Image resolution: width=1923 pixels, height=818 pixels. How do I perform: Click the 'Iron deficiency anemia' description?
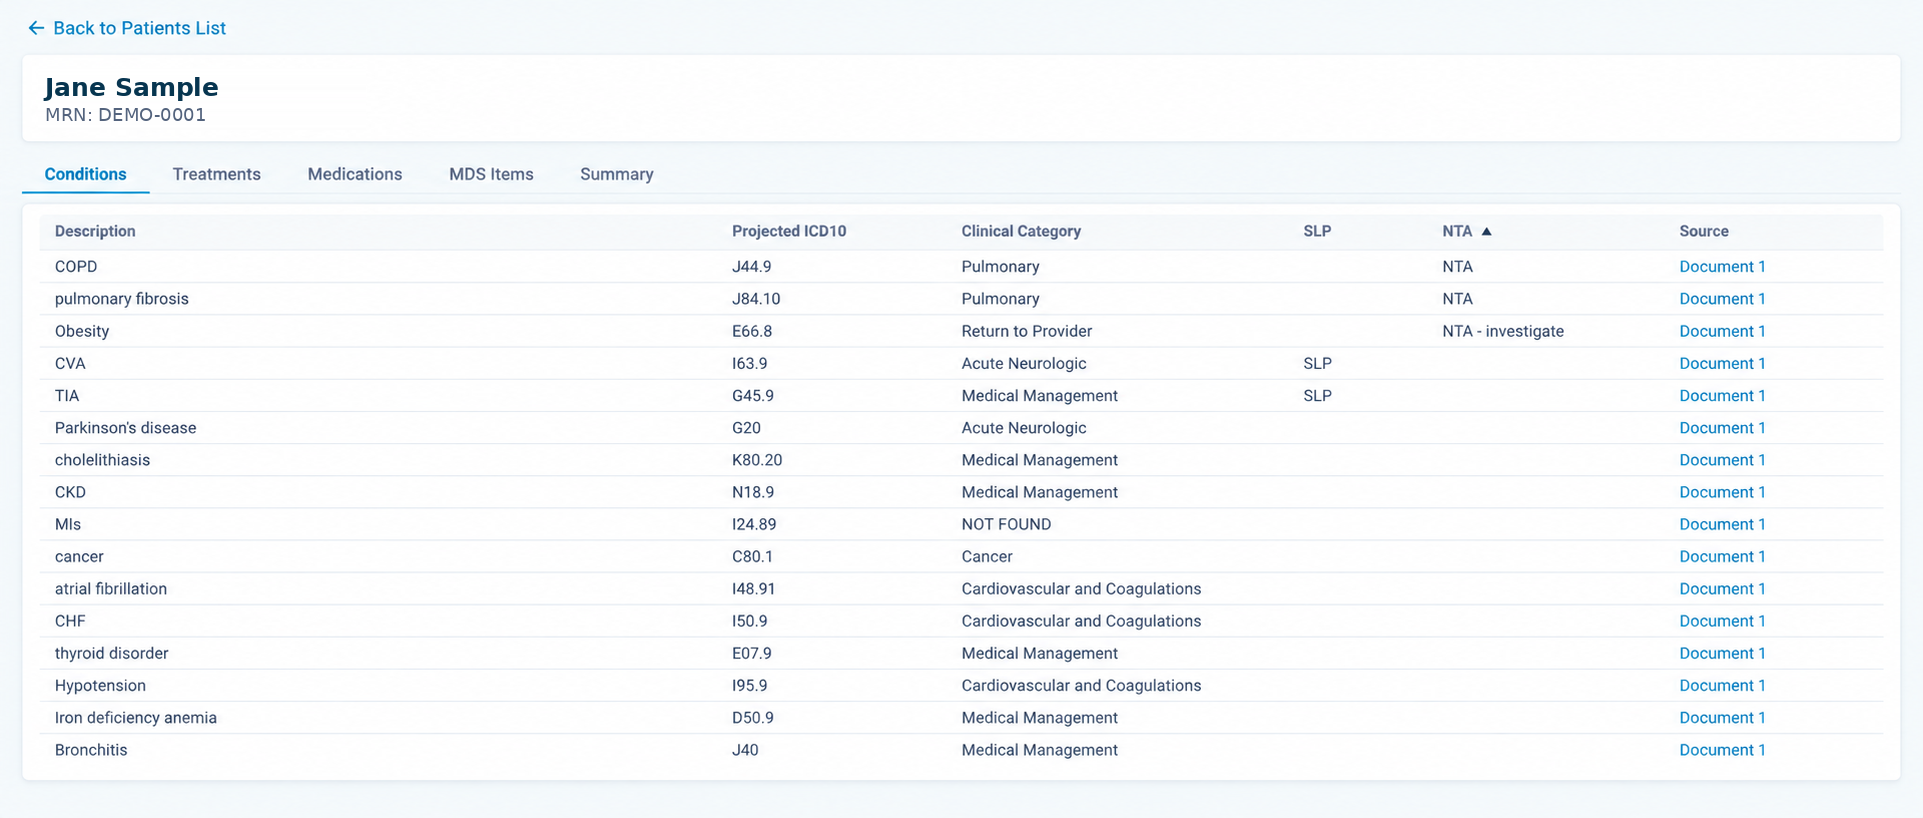pyautogui.click(x=136, y=718)
